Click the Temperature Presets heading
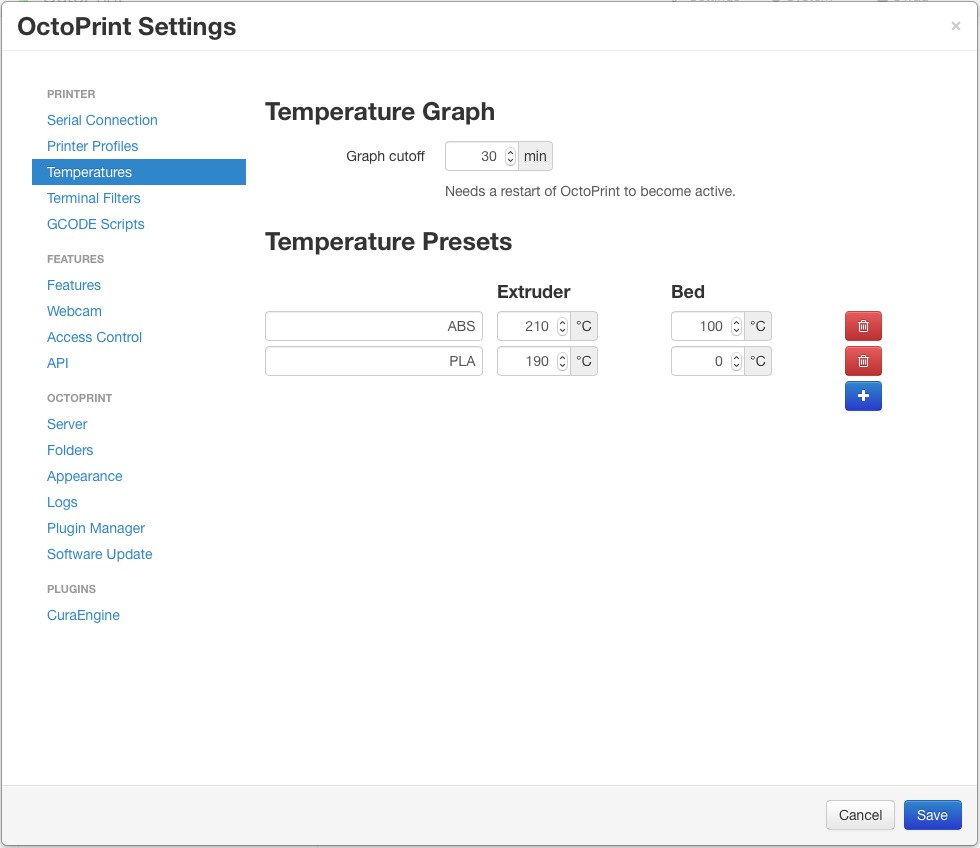The width and height of the screenshot is (980, 848). pos(388,242)
